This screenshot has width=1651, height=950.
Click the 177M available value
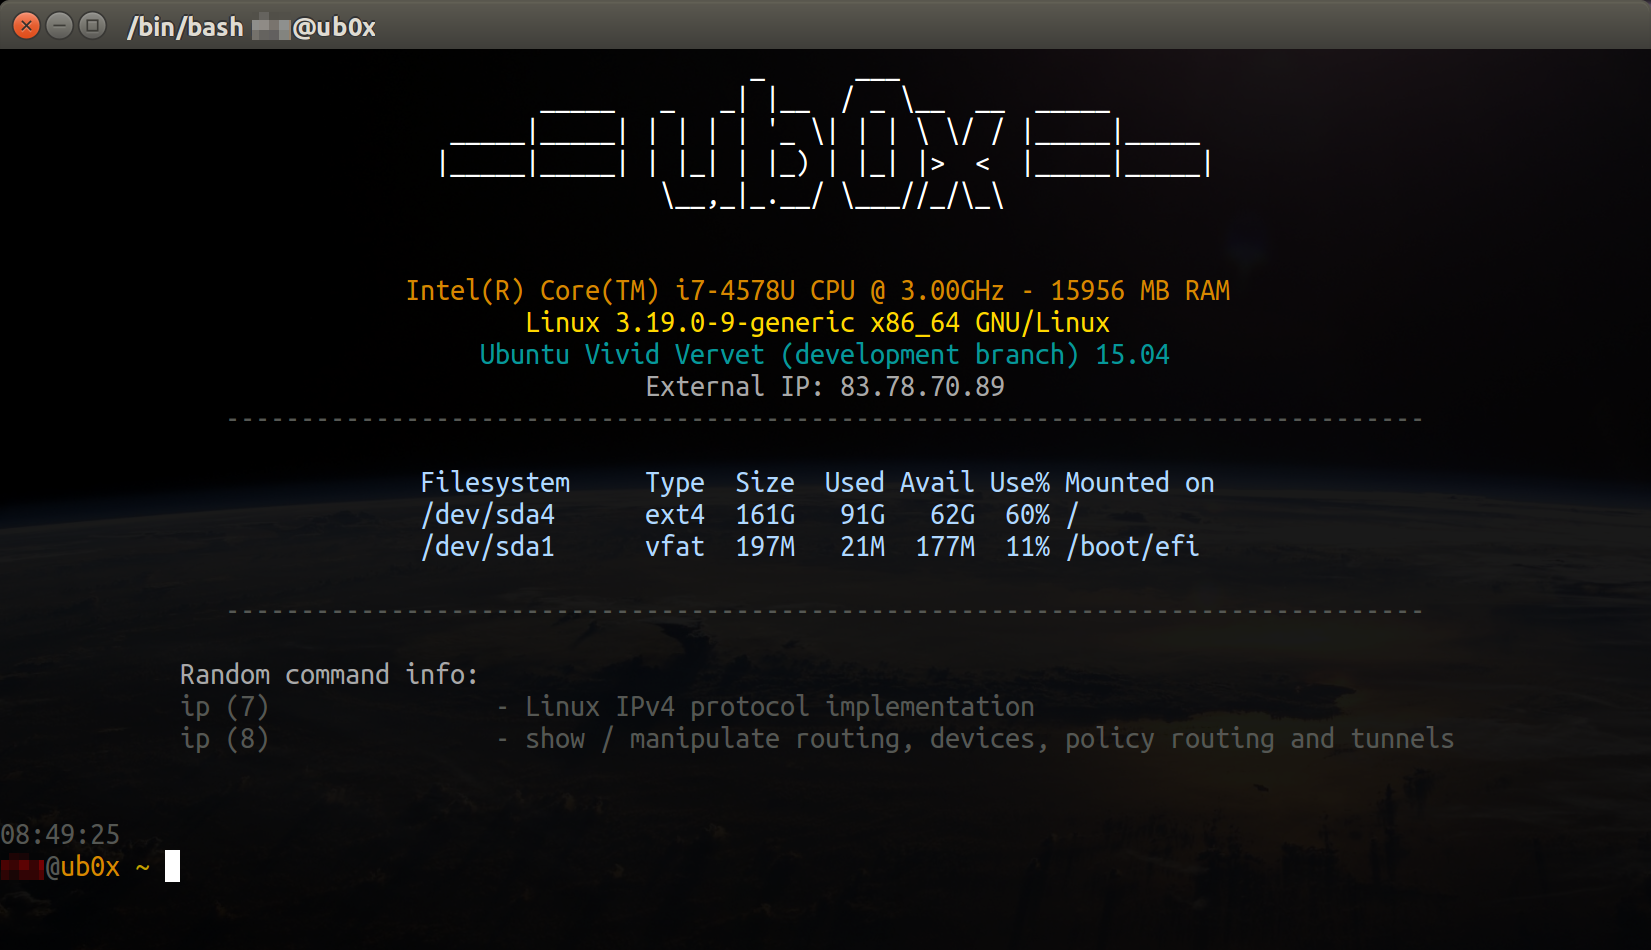pos(946,547)
